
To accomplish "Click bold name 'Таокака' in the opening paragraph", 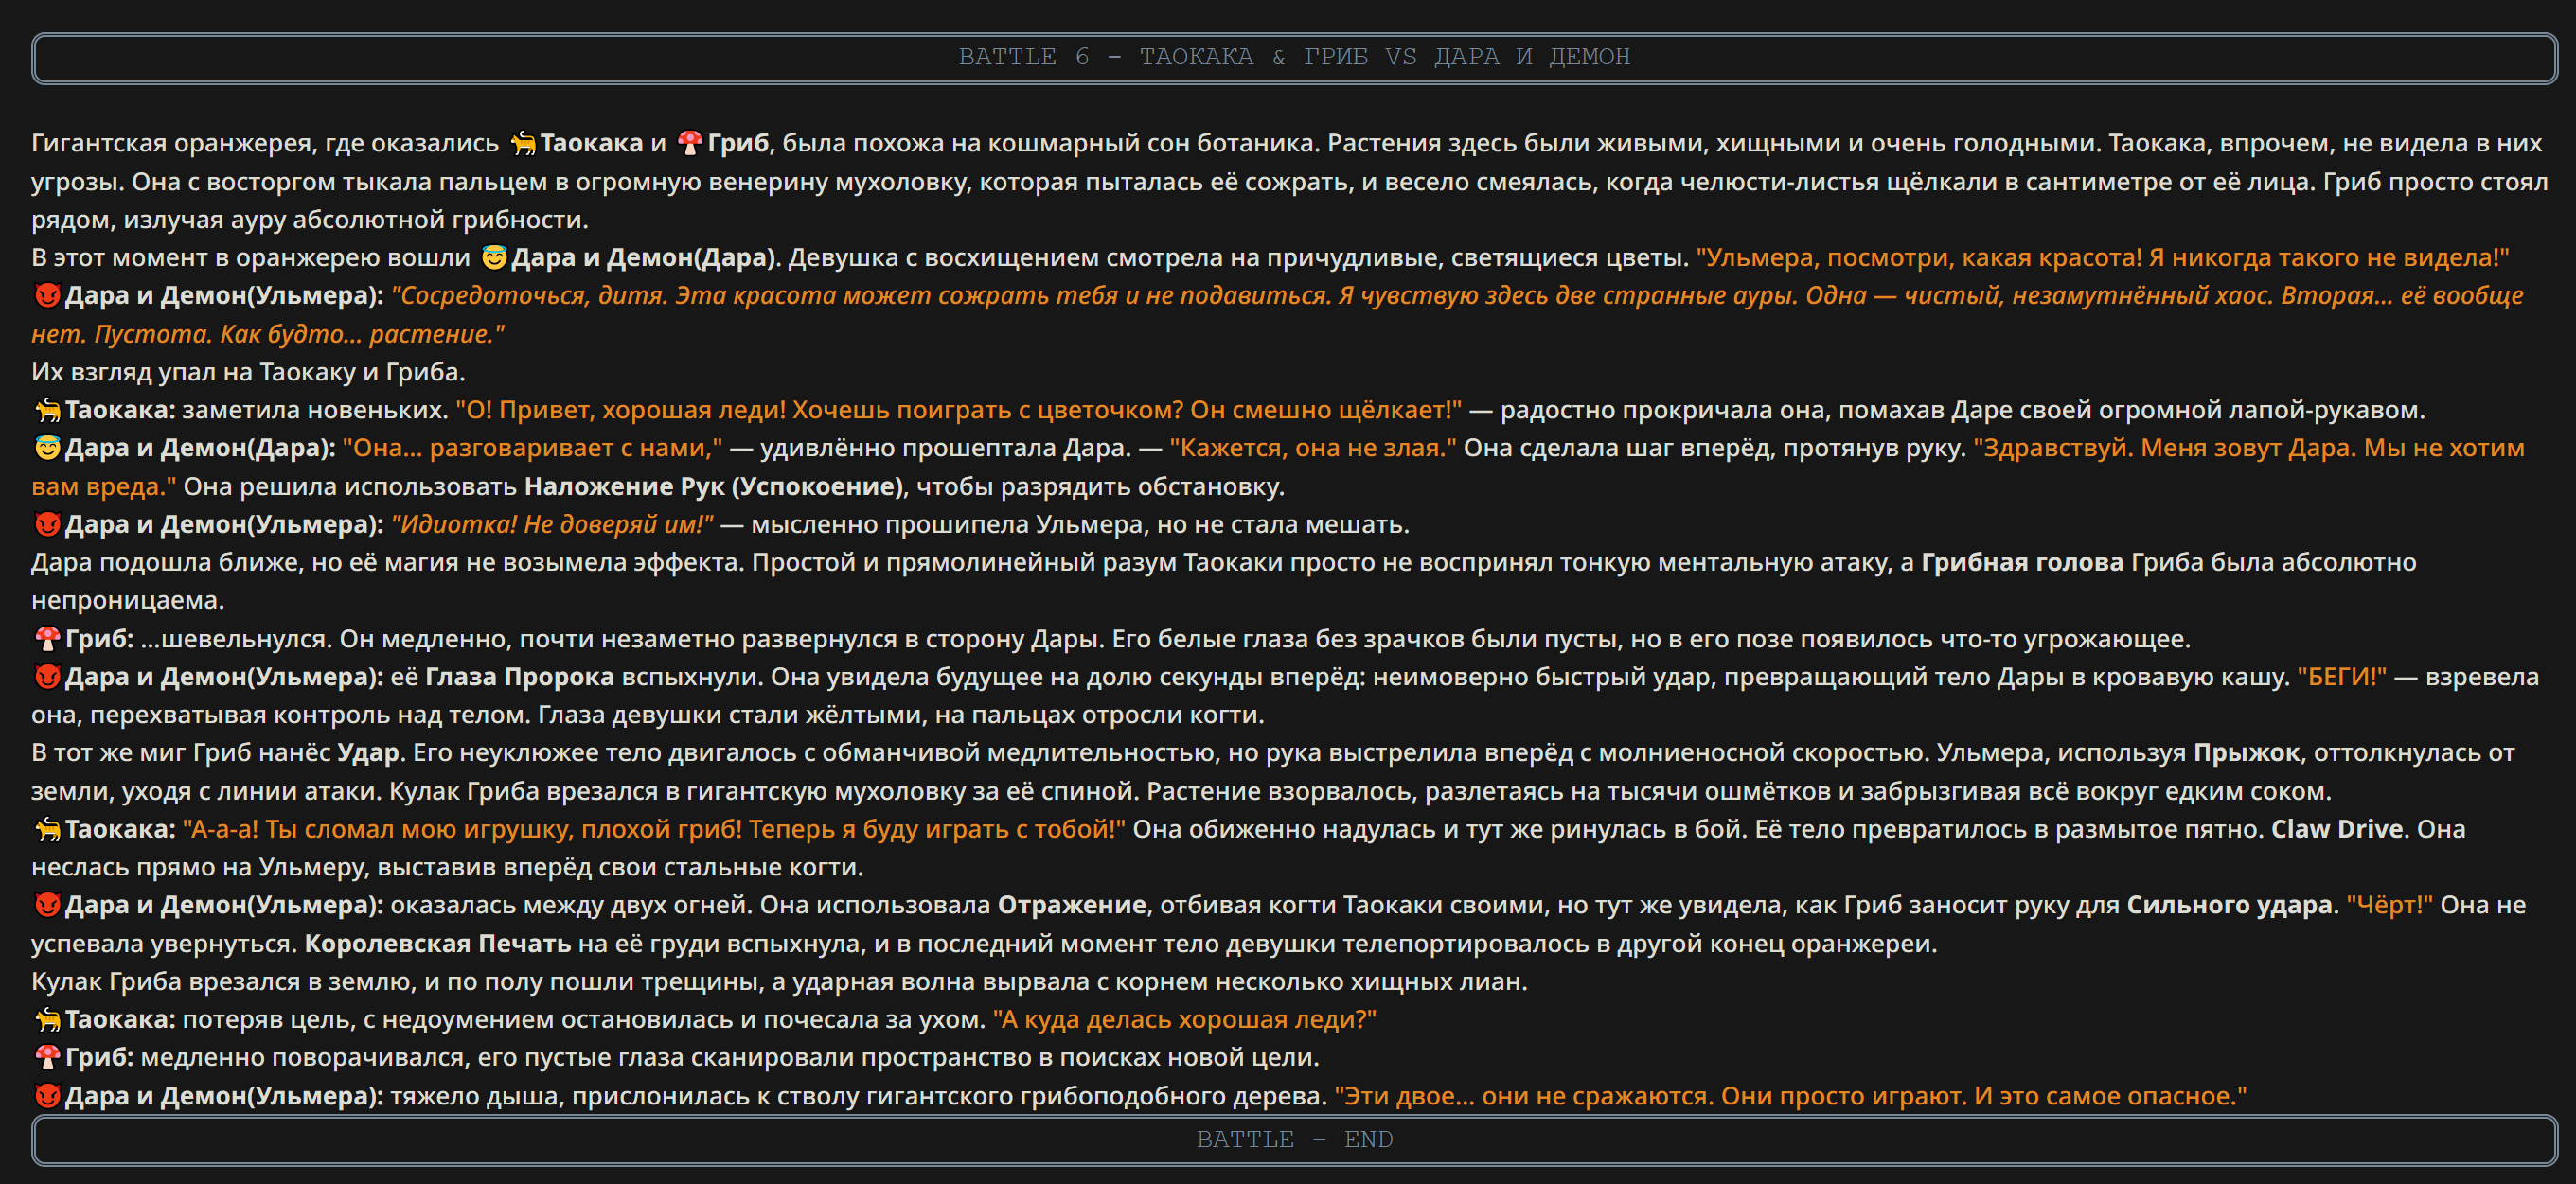I will coord(591,144).
